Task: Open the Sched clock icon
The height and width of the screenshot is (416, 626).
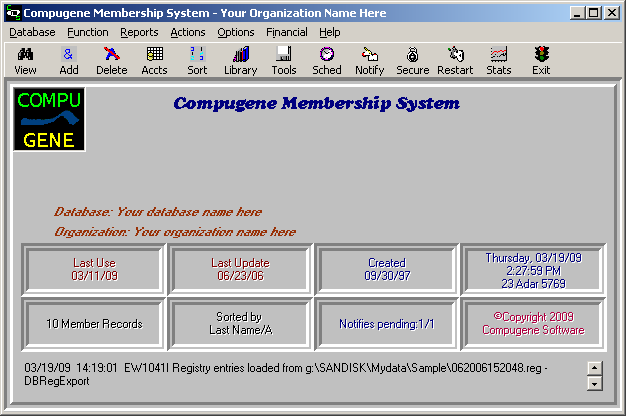Action: pos(327,61)
